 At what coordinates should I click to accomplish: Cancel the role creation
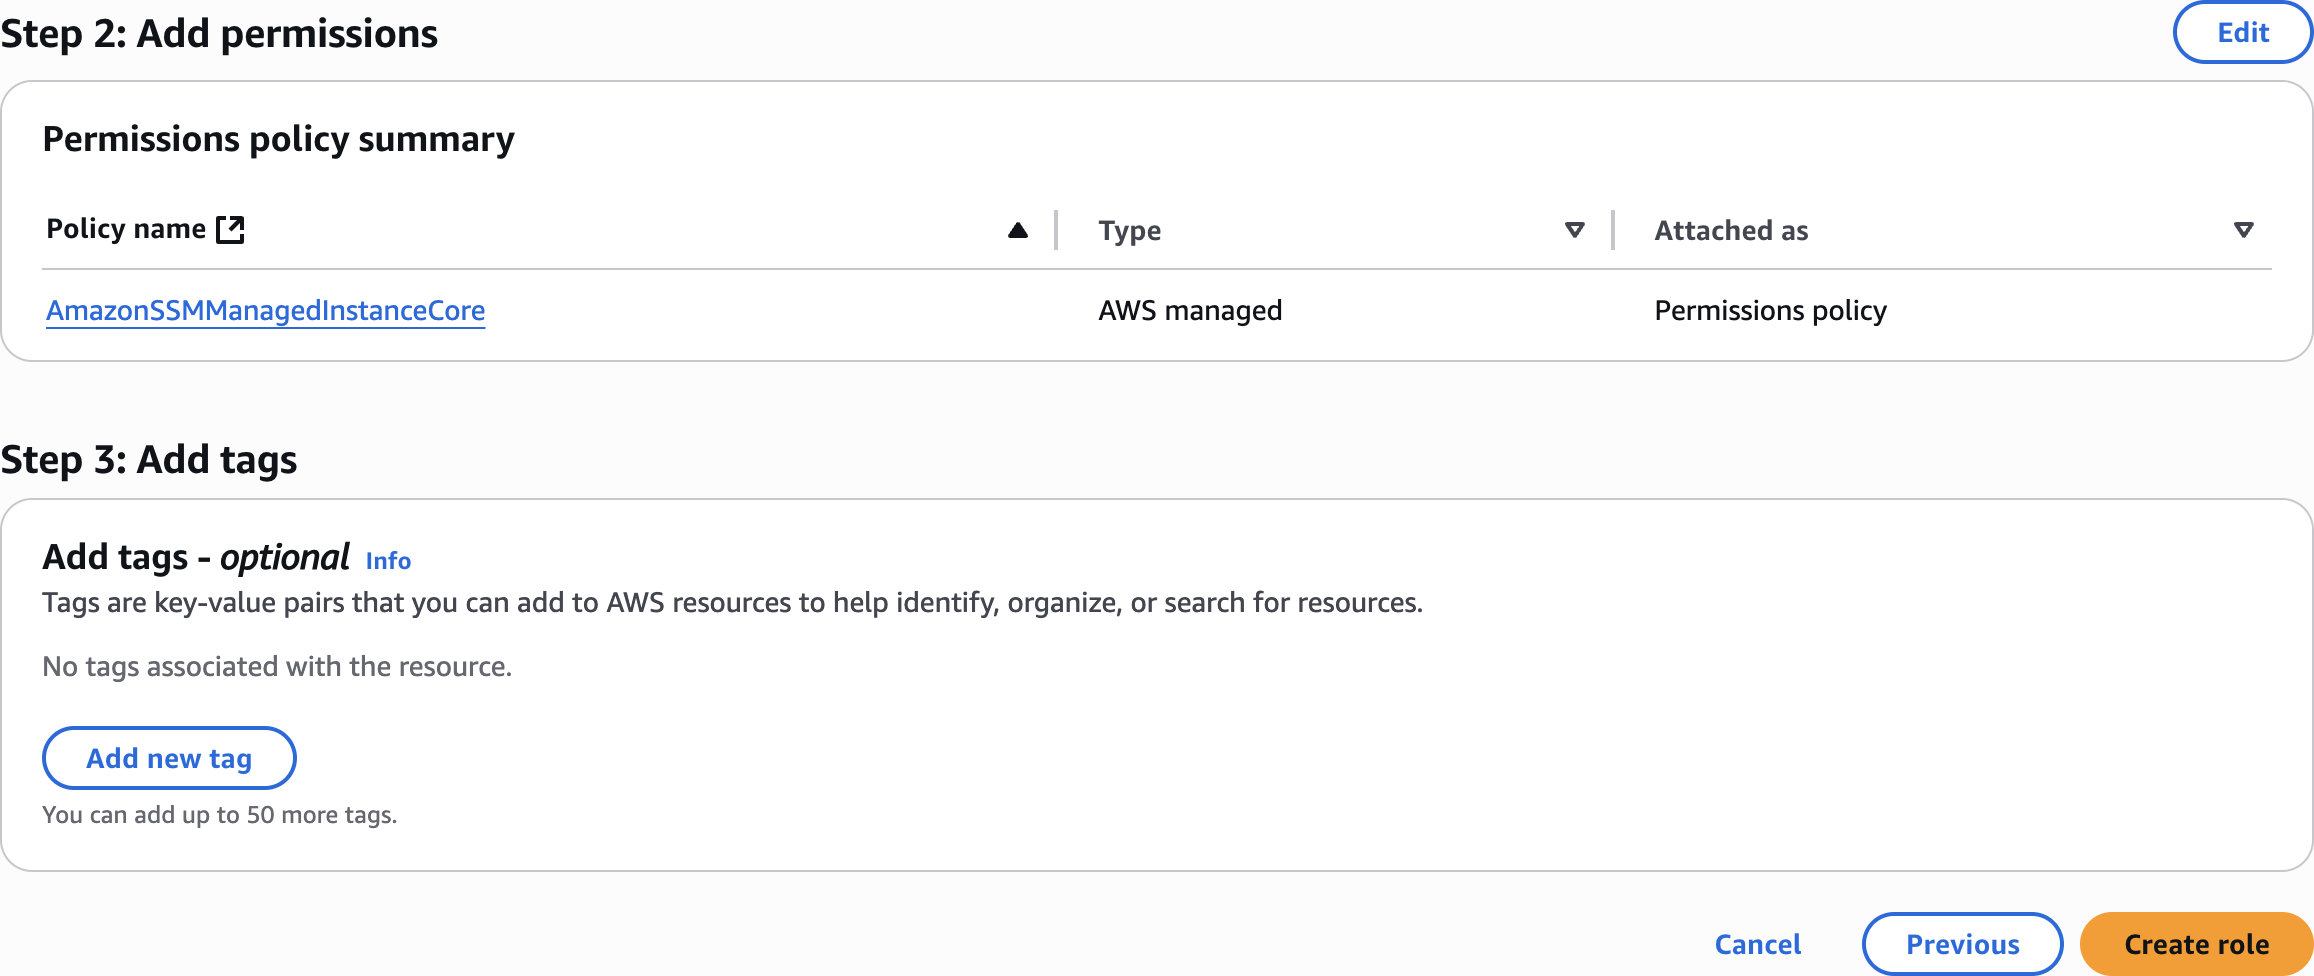(x=1757, y=944)
